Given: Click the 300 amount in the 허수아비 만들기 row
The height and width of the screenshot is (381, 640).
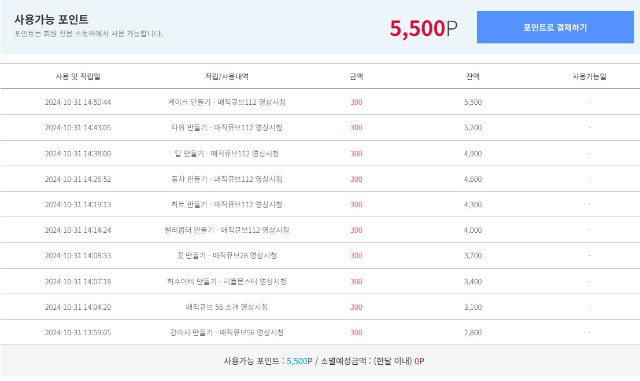Looking at the screenshot, I should [x=356, y=281].
